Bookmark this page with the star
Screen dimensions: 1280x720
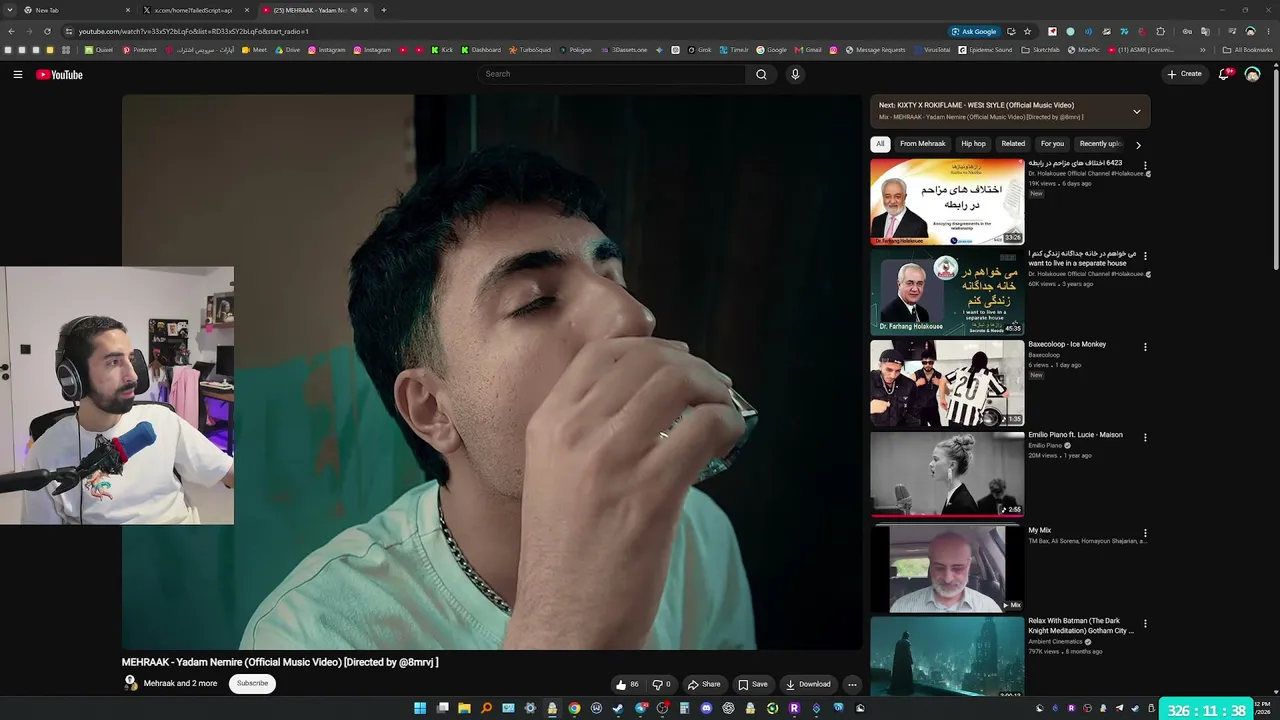pos(1027,31)
